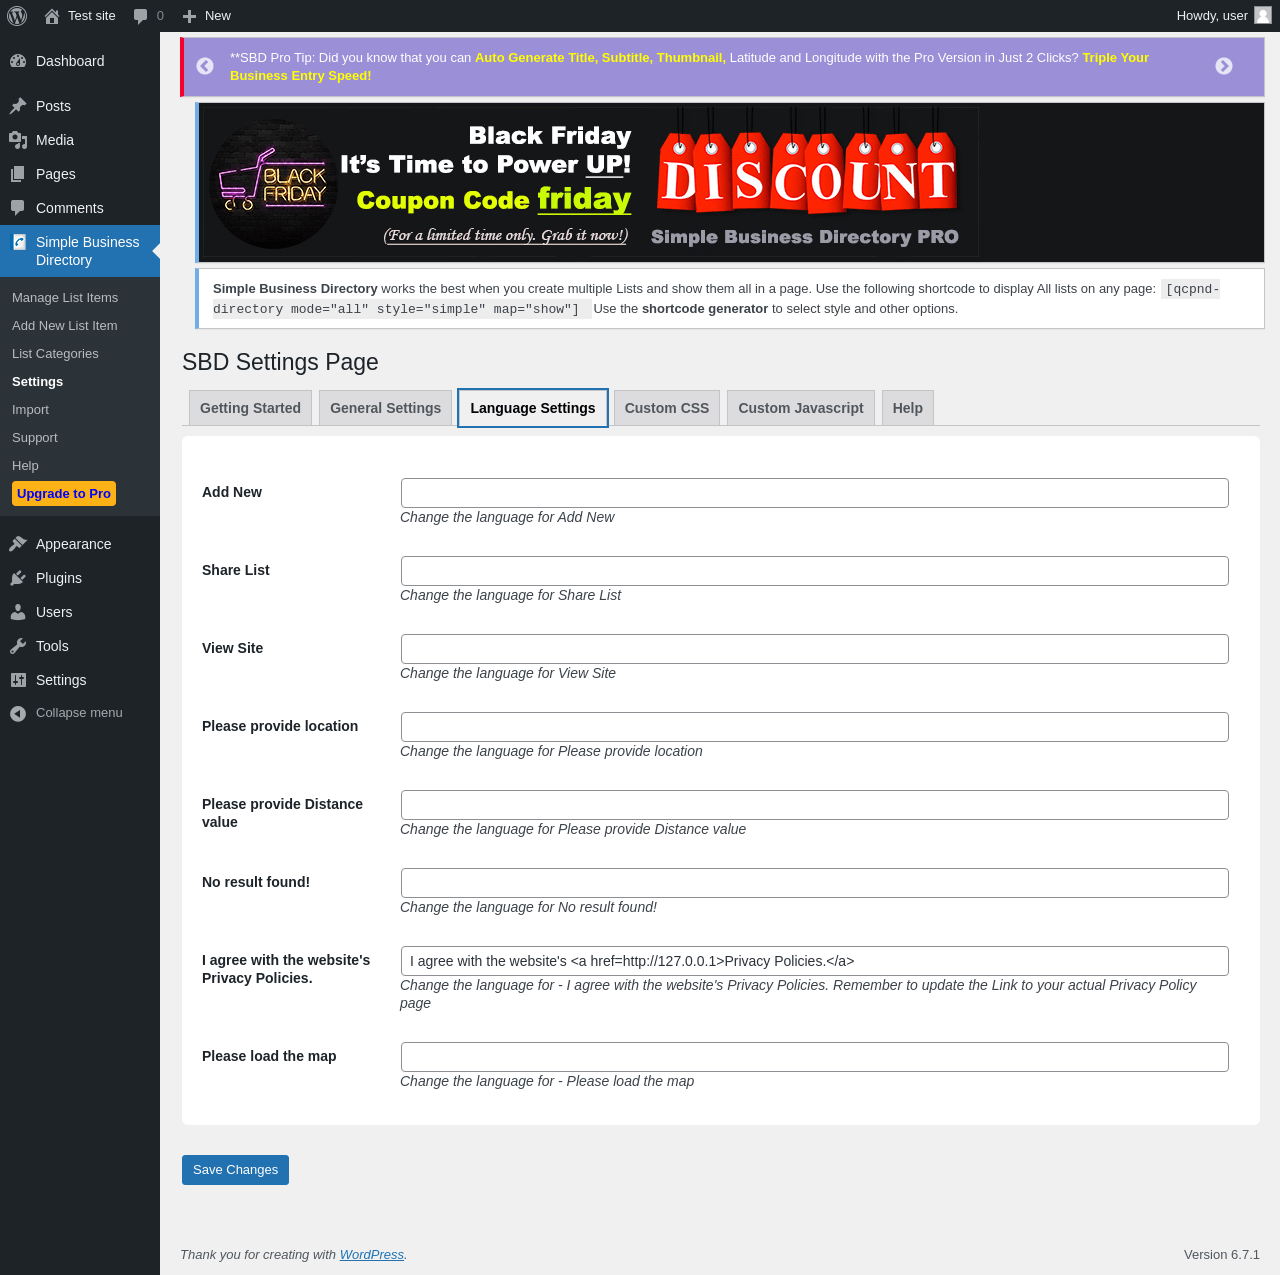Open the Import submenu
Viewport: 1280px width, 1275px height.
[30, 410]
